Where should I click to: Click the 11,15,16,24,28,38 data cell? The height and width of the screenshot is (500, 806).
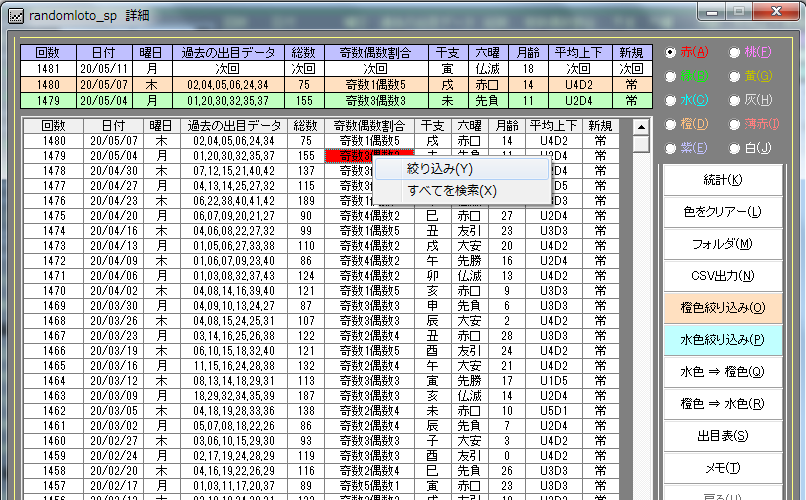(234, 366)
